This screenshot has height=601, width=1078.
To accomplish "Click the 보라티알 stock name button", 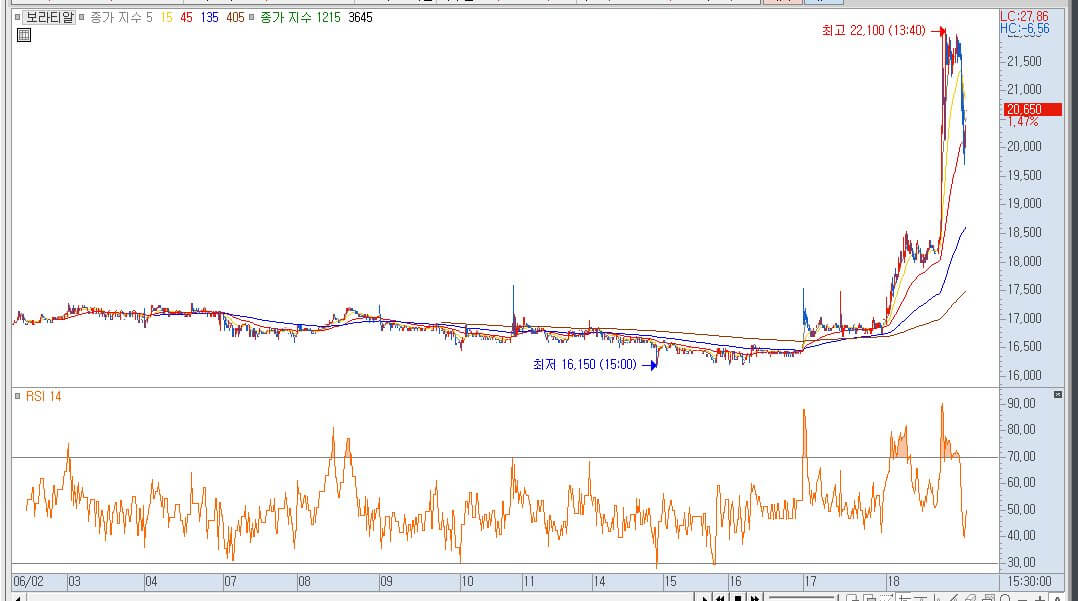I will 50,17.
